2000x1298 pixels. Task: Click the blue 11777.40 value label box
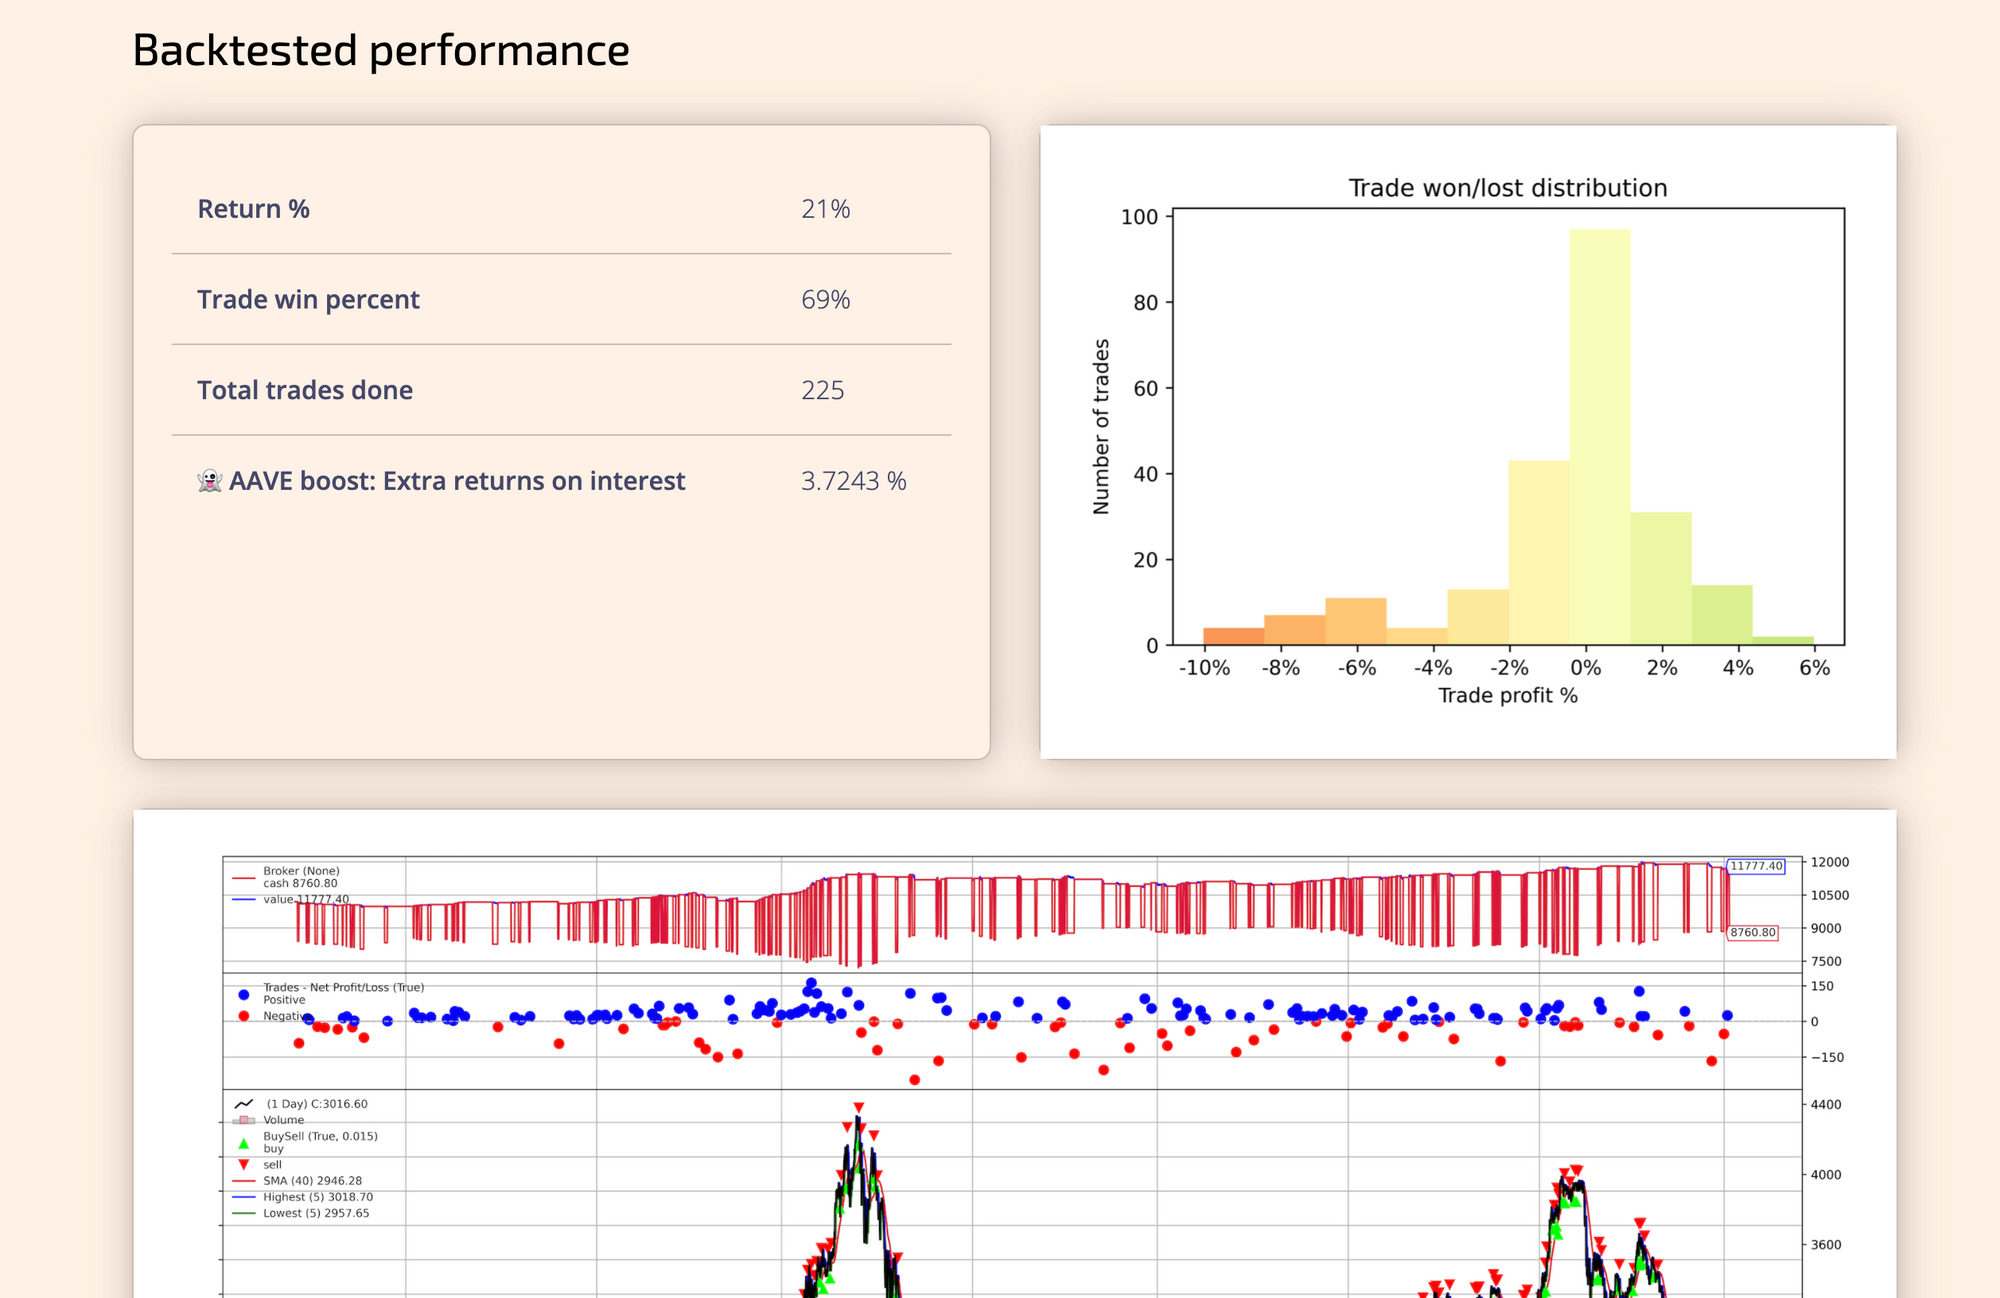(x=1756, y=866)
